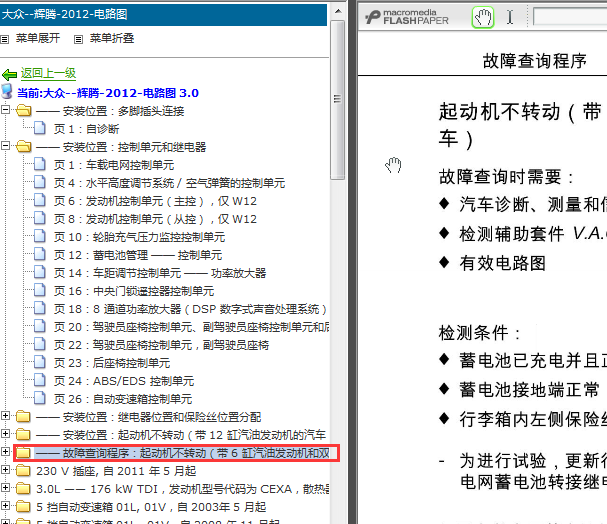Click the computer icon beside 当前:大众--辉腾
607x524 pixels.
tap(7, 91)
